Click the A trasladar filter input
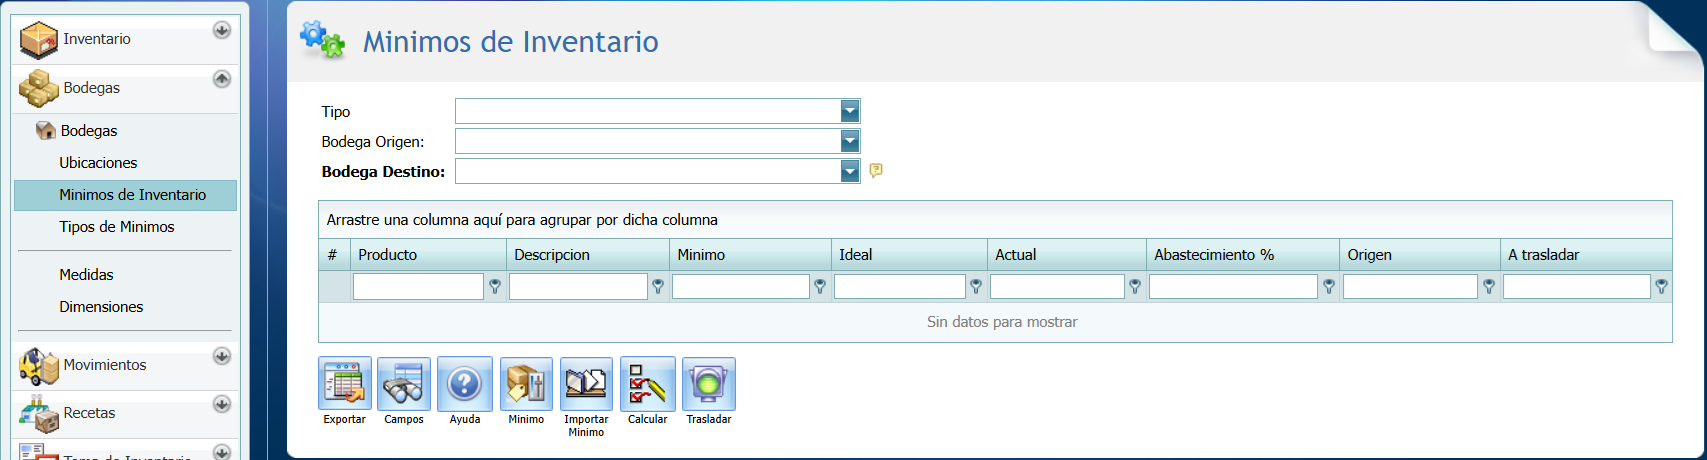This screenshot has height=460, width=1707. (1576, 287)
